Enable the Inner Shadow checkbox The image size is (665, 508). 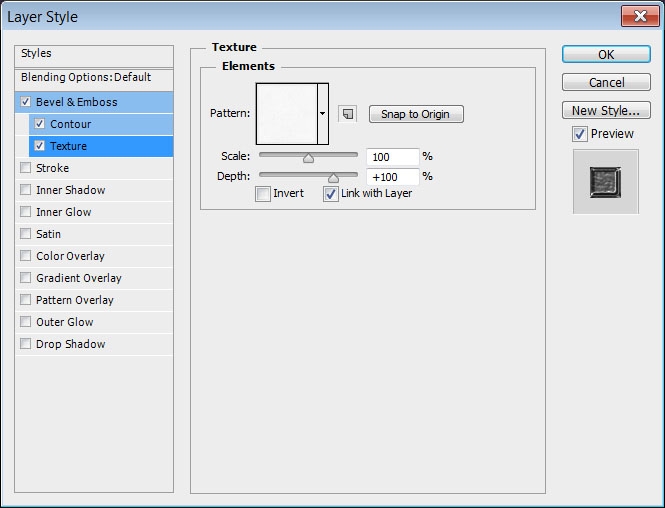click(x=25, y=190)
